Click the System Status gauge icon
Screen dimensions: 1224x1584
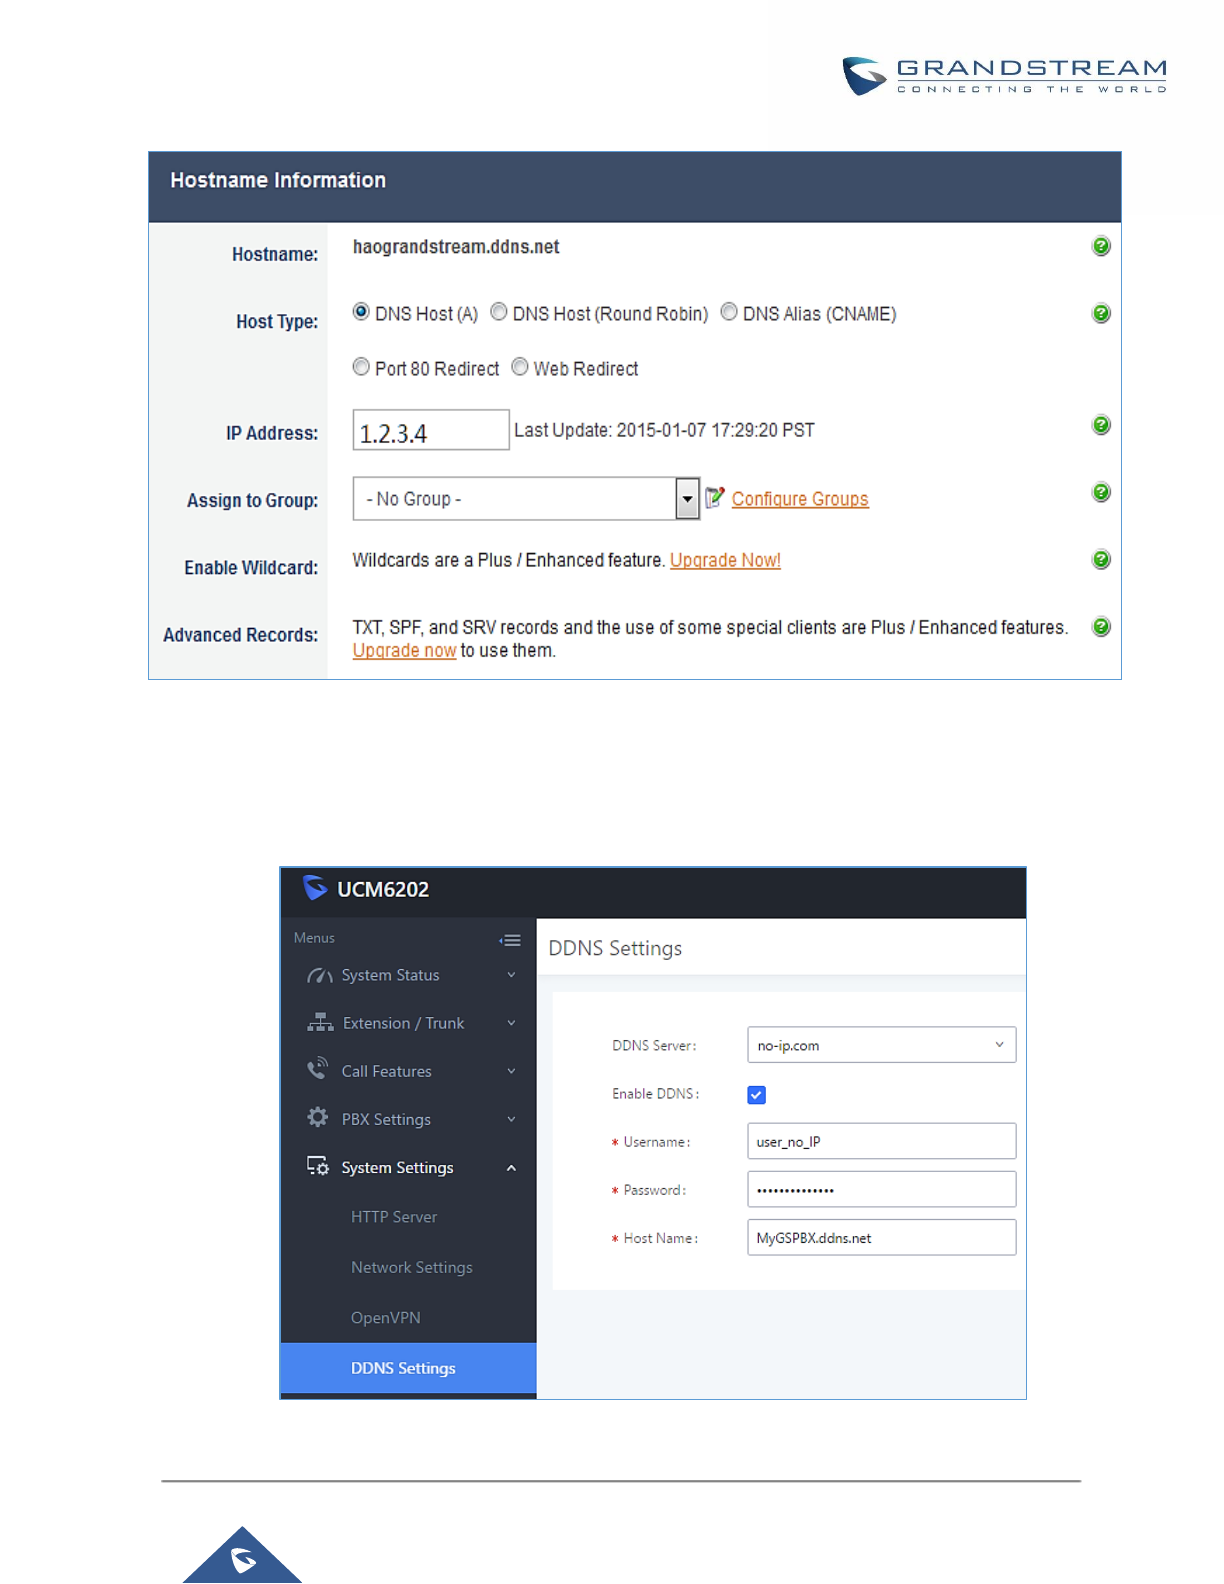319,975
